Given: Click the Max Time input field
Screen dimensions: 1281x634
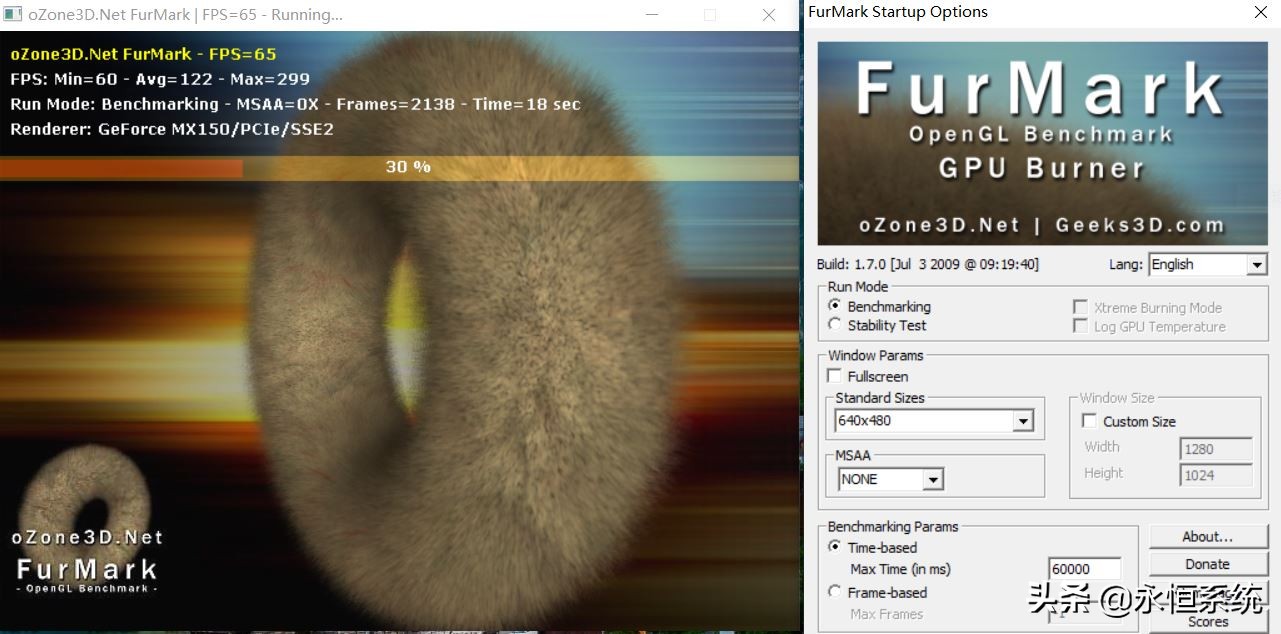Looking at the screenshot, I should click(x=1084, y=569).
